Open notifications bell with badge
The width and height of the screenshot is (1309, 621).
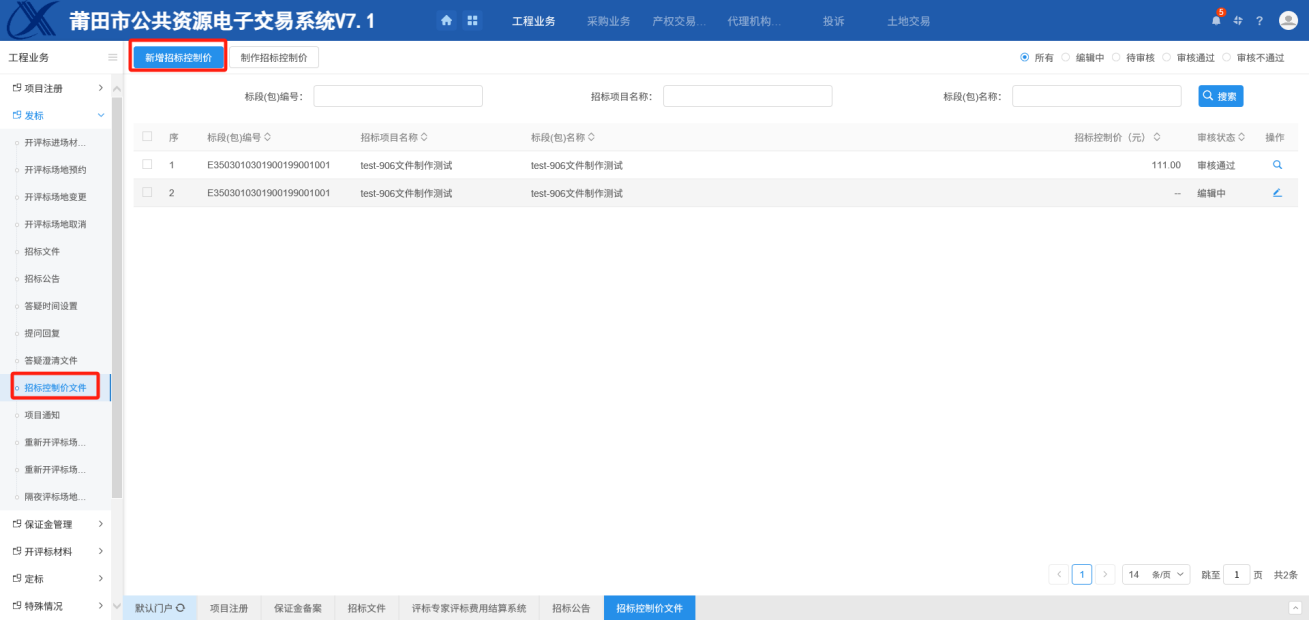[x=1216, y=21]
